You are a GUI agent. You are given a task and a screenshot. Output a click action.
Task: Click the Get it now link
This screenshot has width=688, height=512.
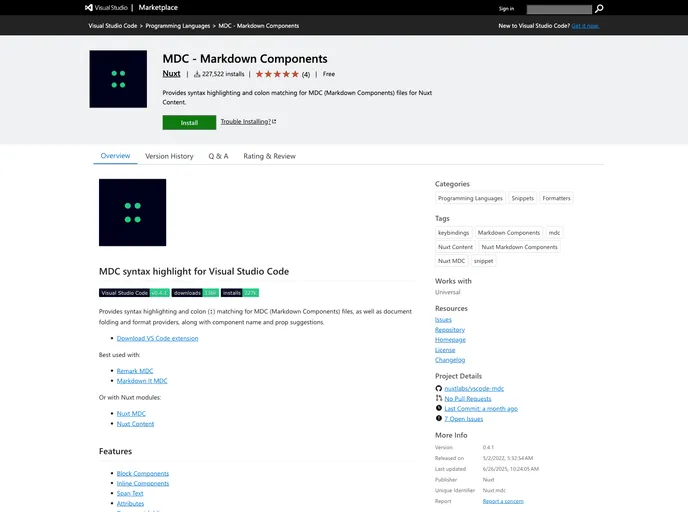[585, 26]
